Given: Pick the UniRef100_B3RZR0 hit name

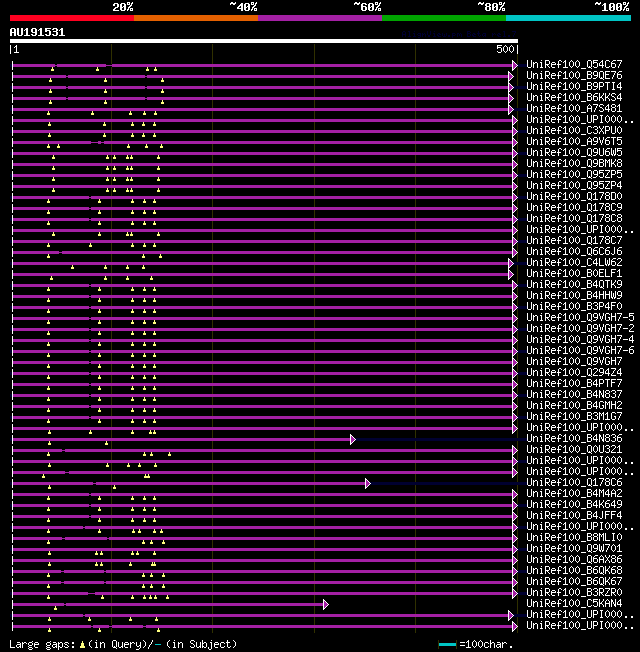Looking at the screenshot, I should pyautogui.click(x=574, y=593).
